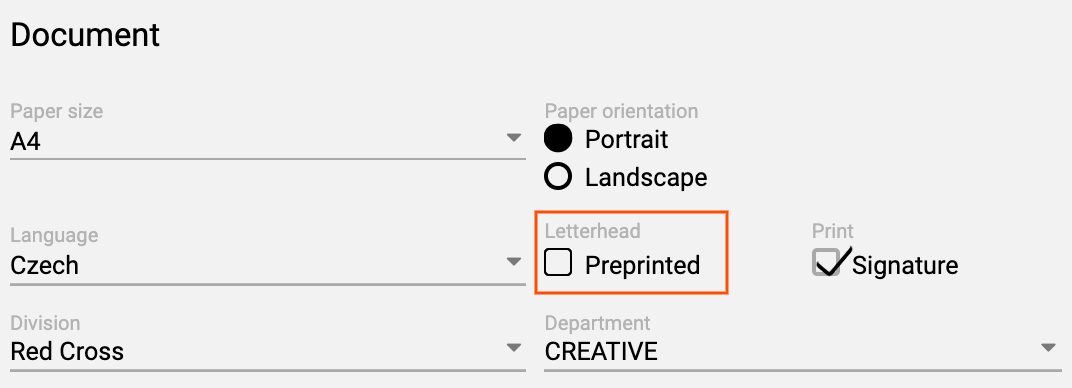Click the A4 paper size value
The image size is (1072, 388).
click(25, 142)
